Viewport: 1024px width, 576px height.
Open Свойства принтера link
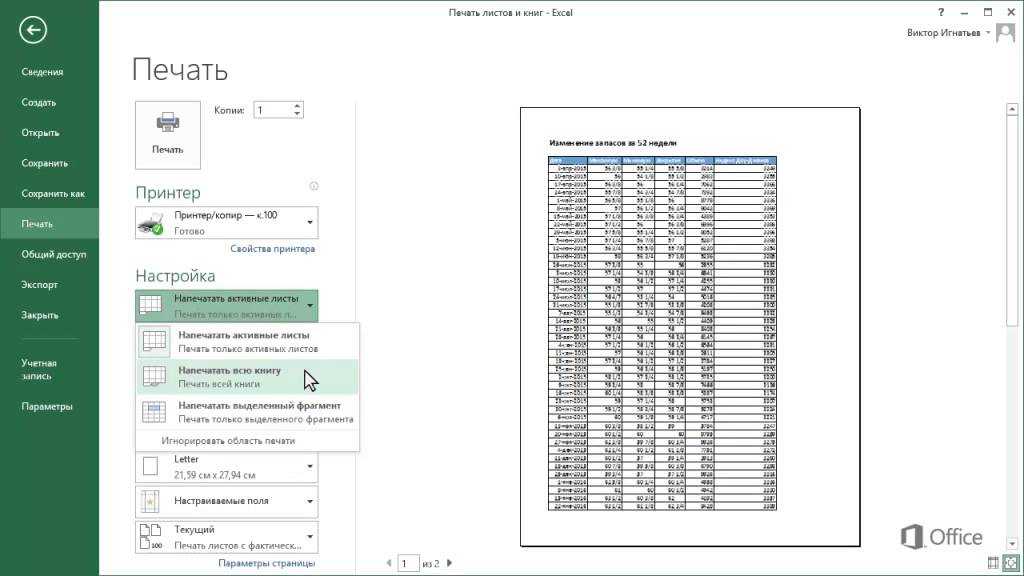point(272,249)
